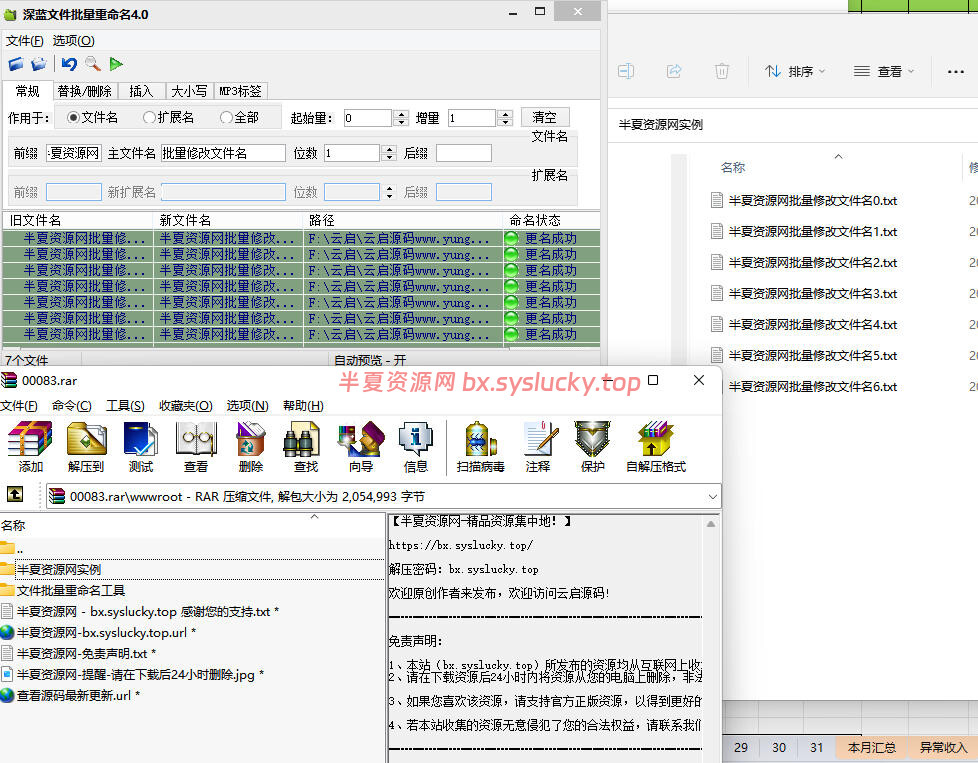Click the share icon in Explorer toolbar

tap(674, 71)
